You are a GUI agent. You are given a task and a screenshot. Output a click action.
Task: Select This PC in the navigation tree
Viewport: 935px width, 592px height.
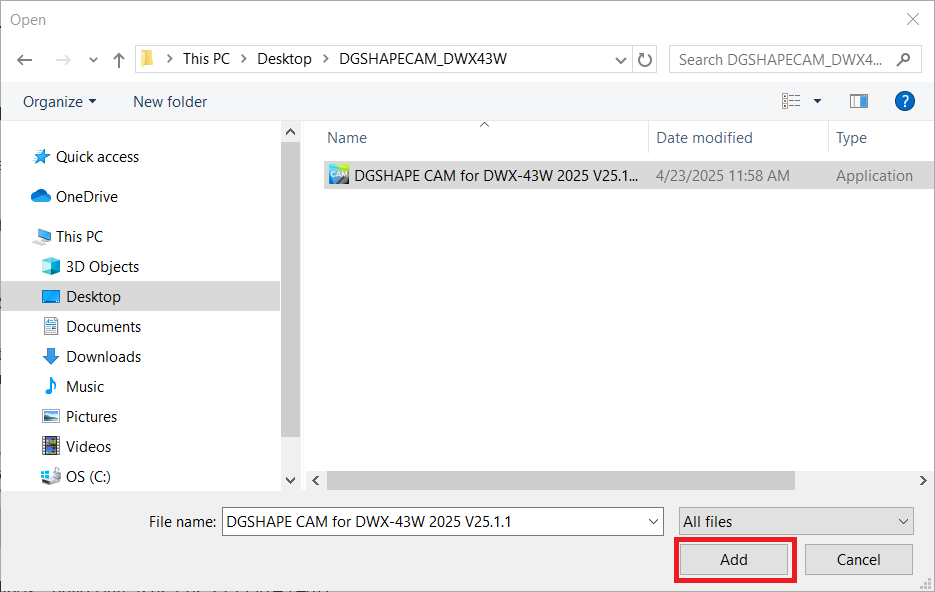click(x=79, y=237)
